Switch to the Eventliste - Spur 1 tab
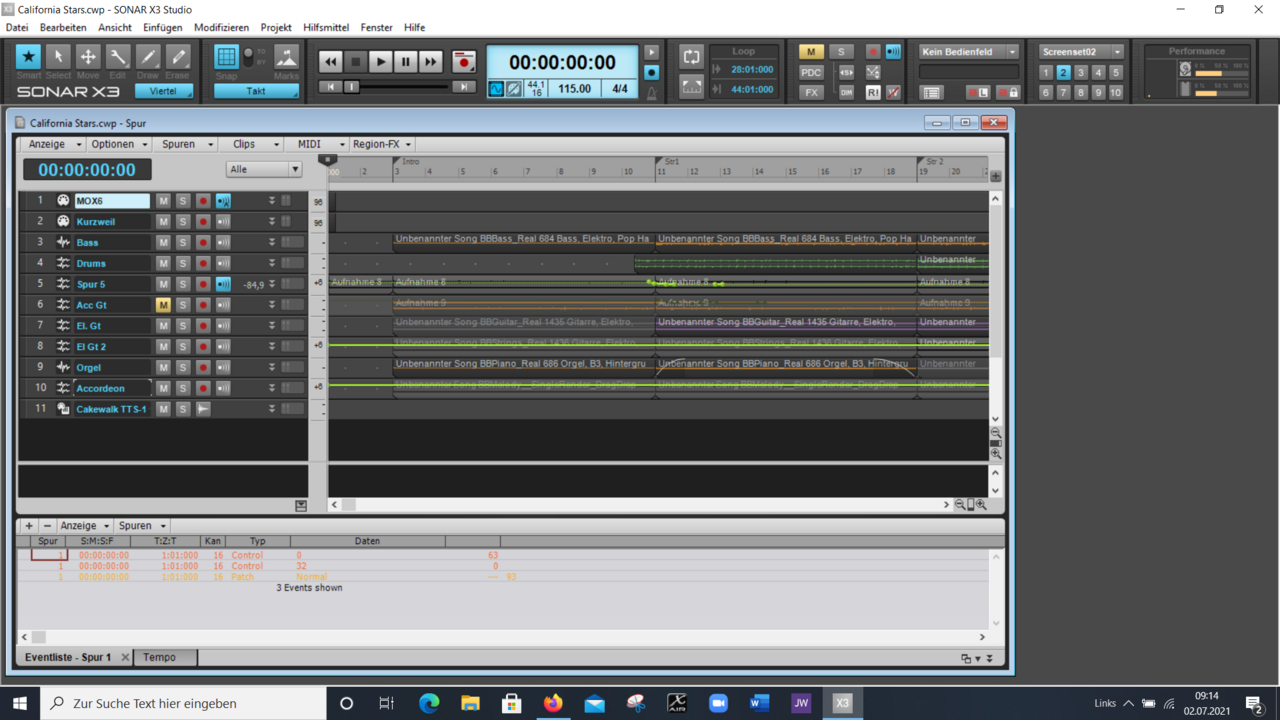This screenshot has width=1280, height=720. coord(67,657)
